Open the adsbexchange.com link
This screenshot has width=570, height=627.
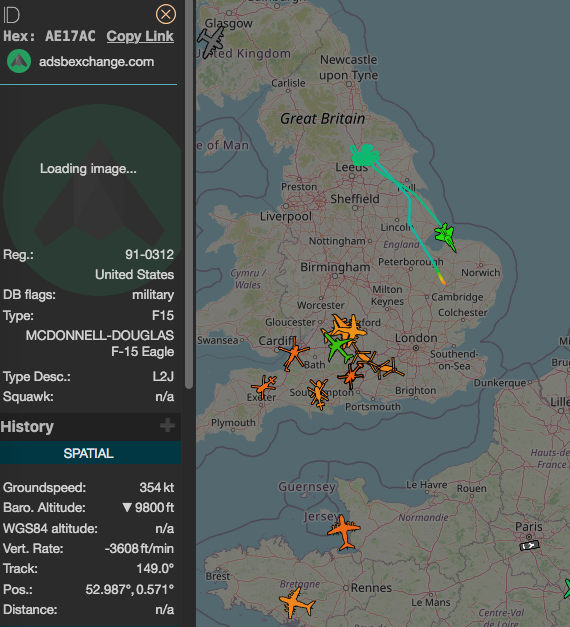pyautogui.click(x=96, y=62)
